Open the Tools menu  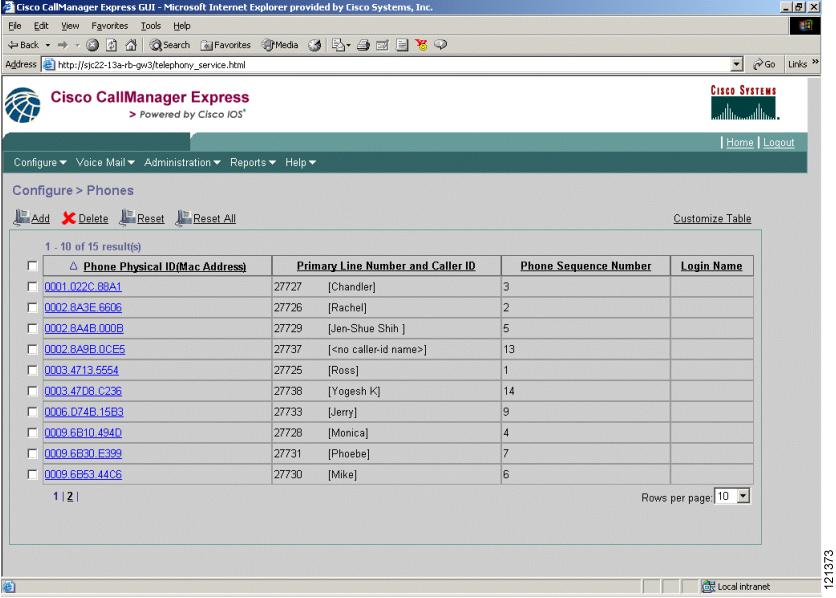(151, 26)
